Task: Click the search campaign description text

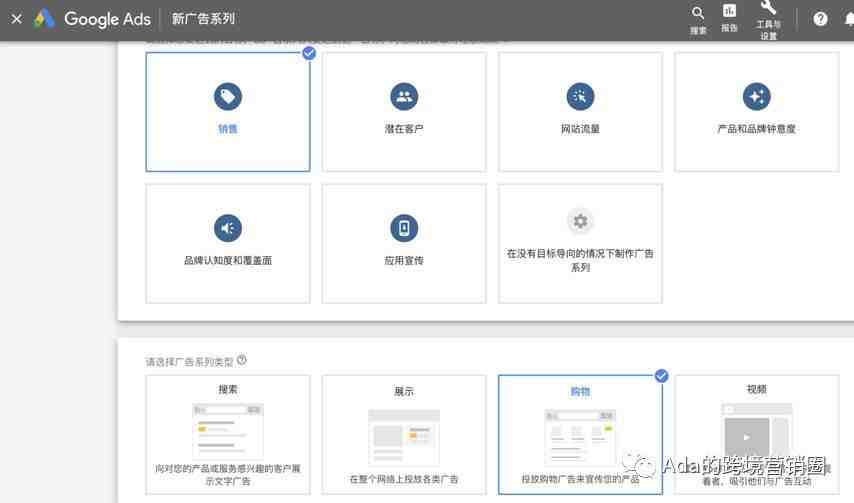Action: click(228, 475)
